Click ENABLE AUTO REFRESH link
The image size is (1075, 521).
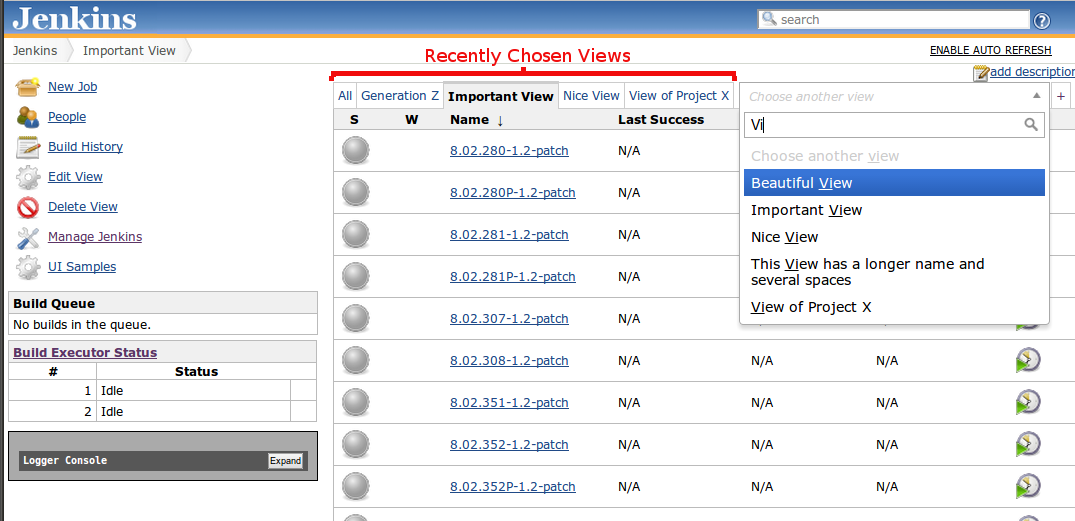click(x=990, y=51)
